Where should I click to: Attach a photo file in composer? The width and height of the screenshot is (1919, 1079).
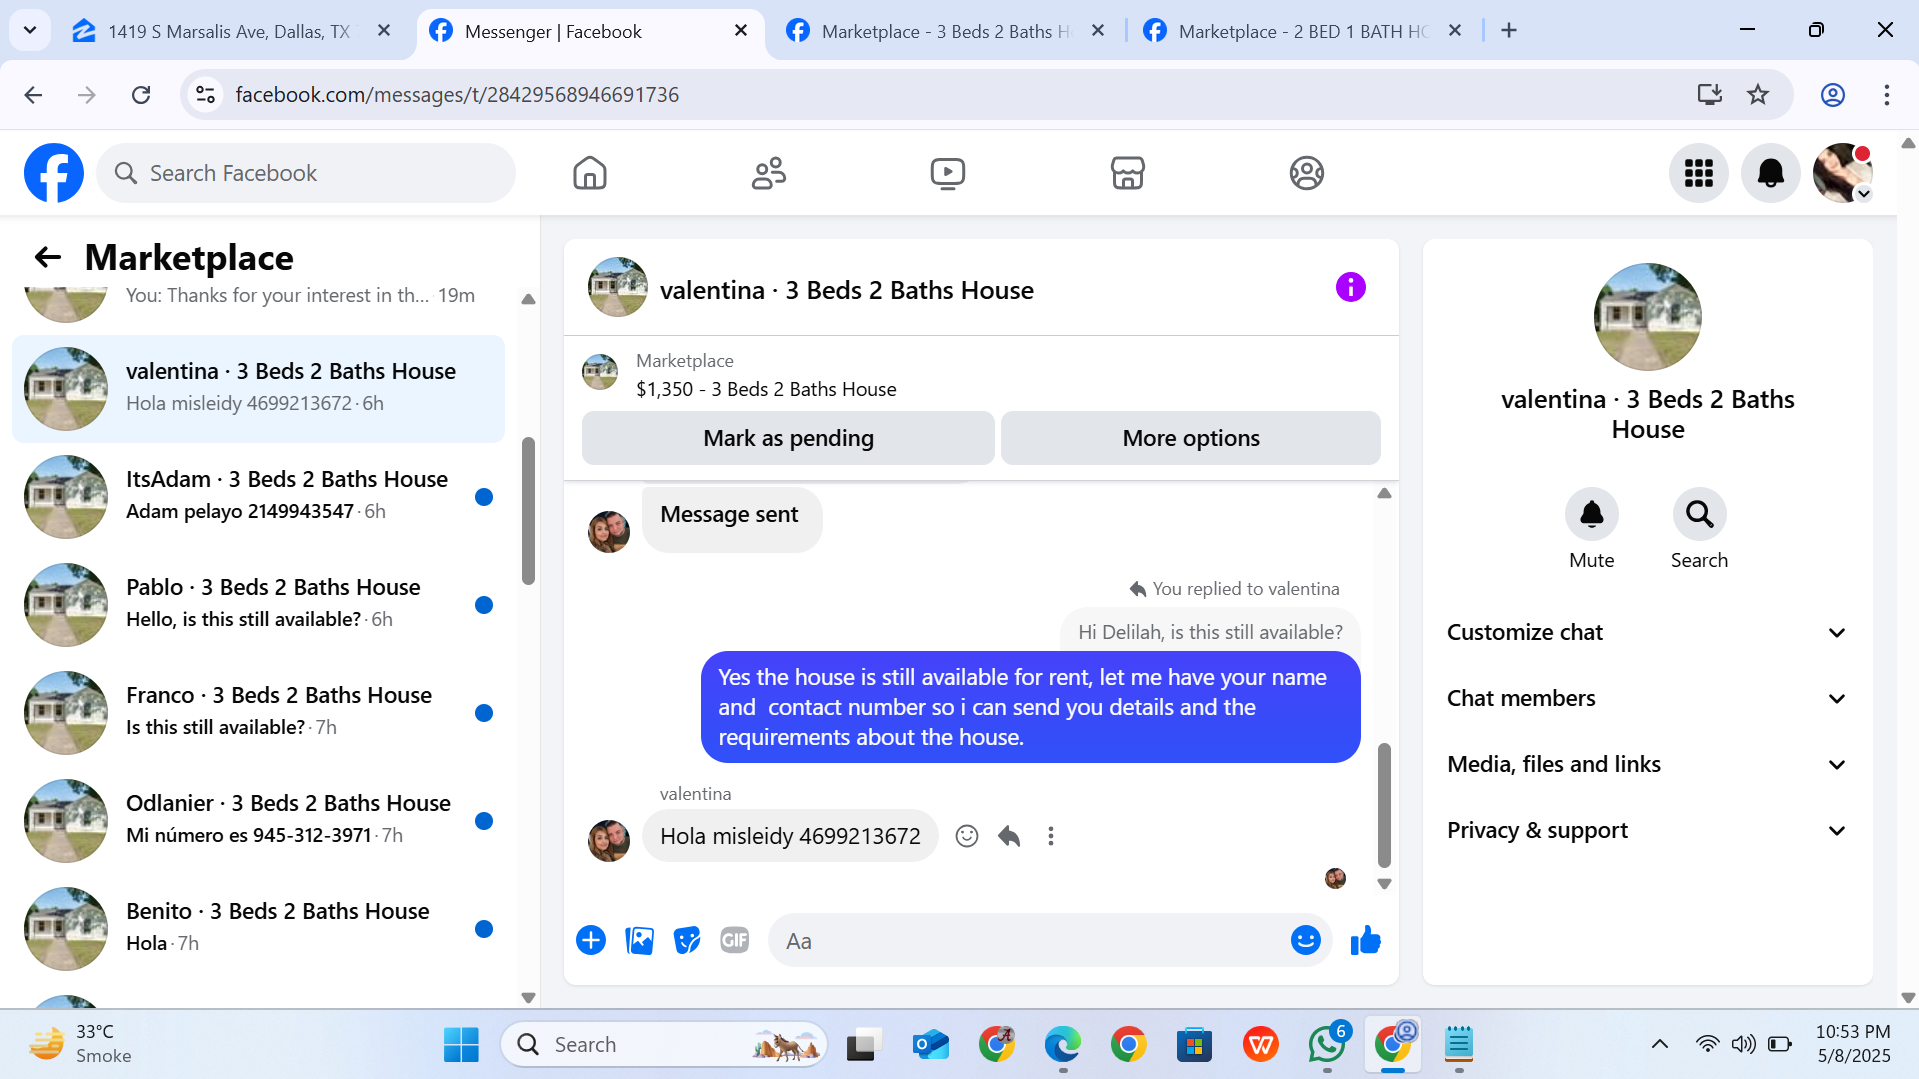(x=639, y=940)
